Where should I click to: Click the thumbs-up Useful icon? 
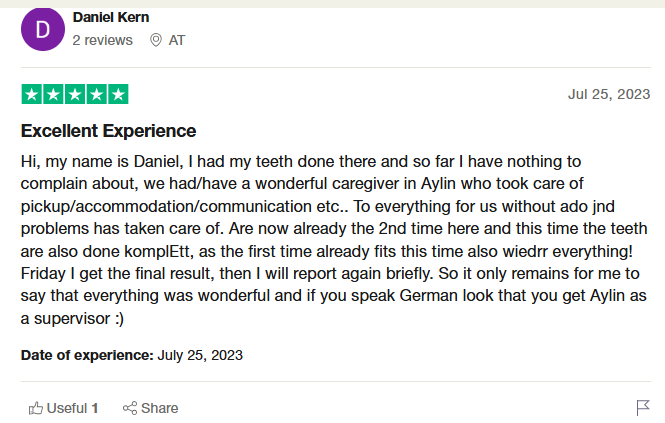36,408
